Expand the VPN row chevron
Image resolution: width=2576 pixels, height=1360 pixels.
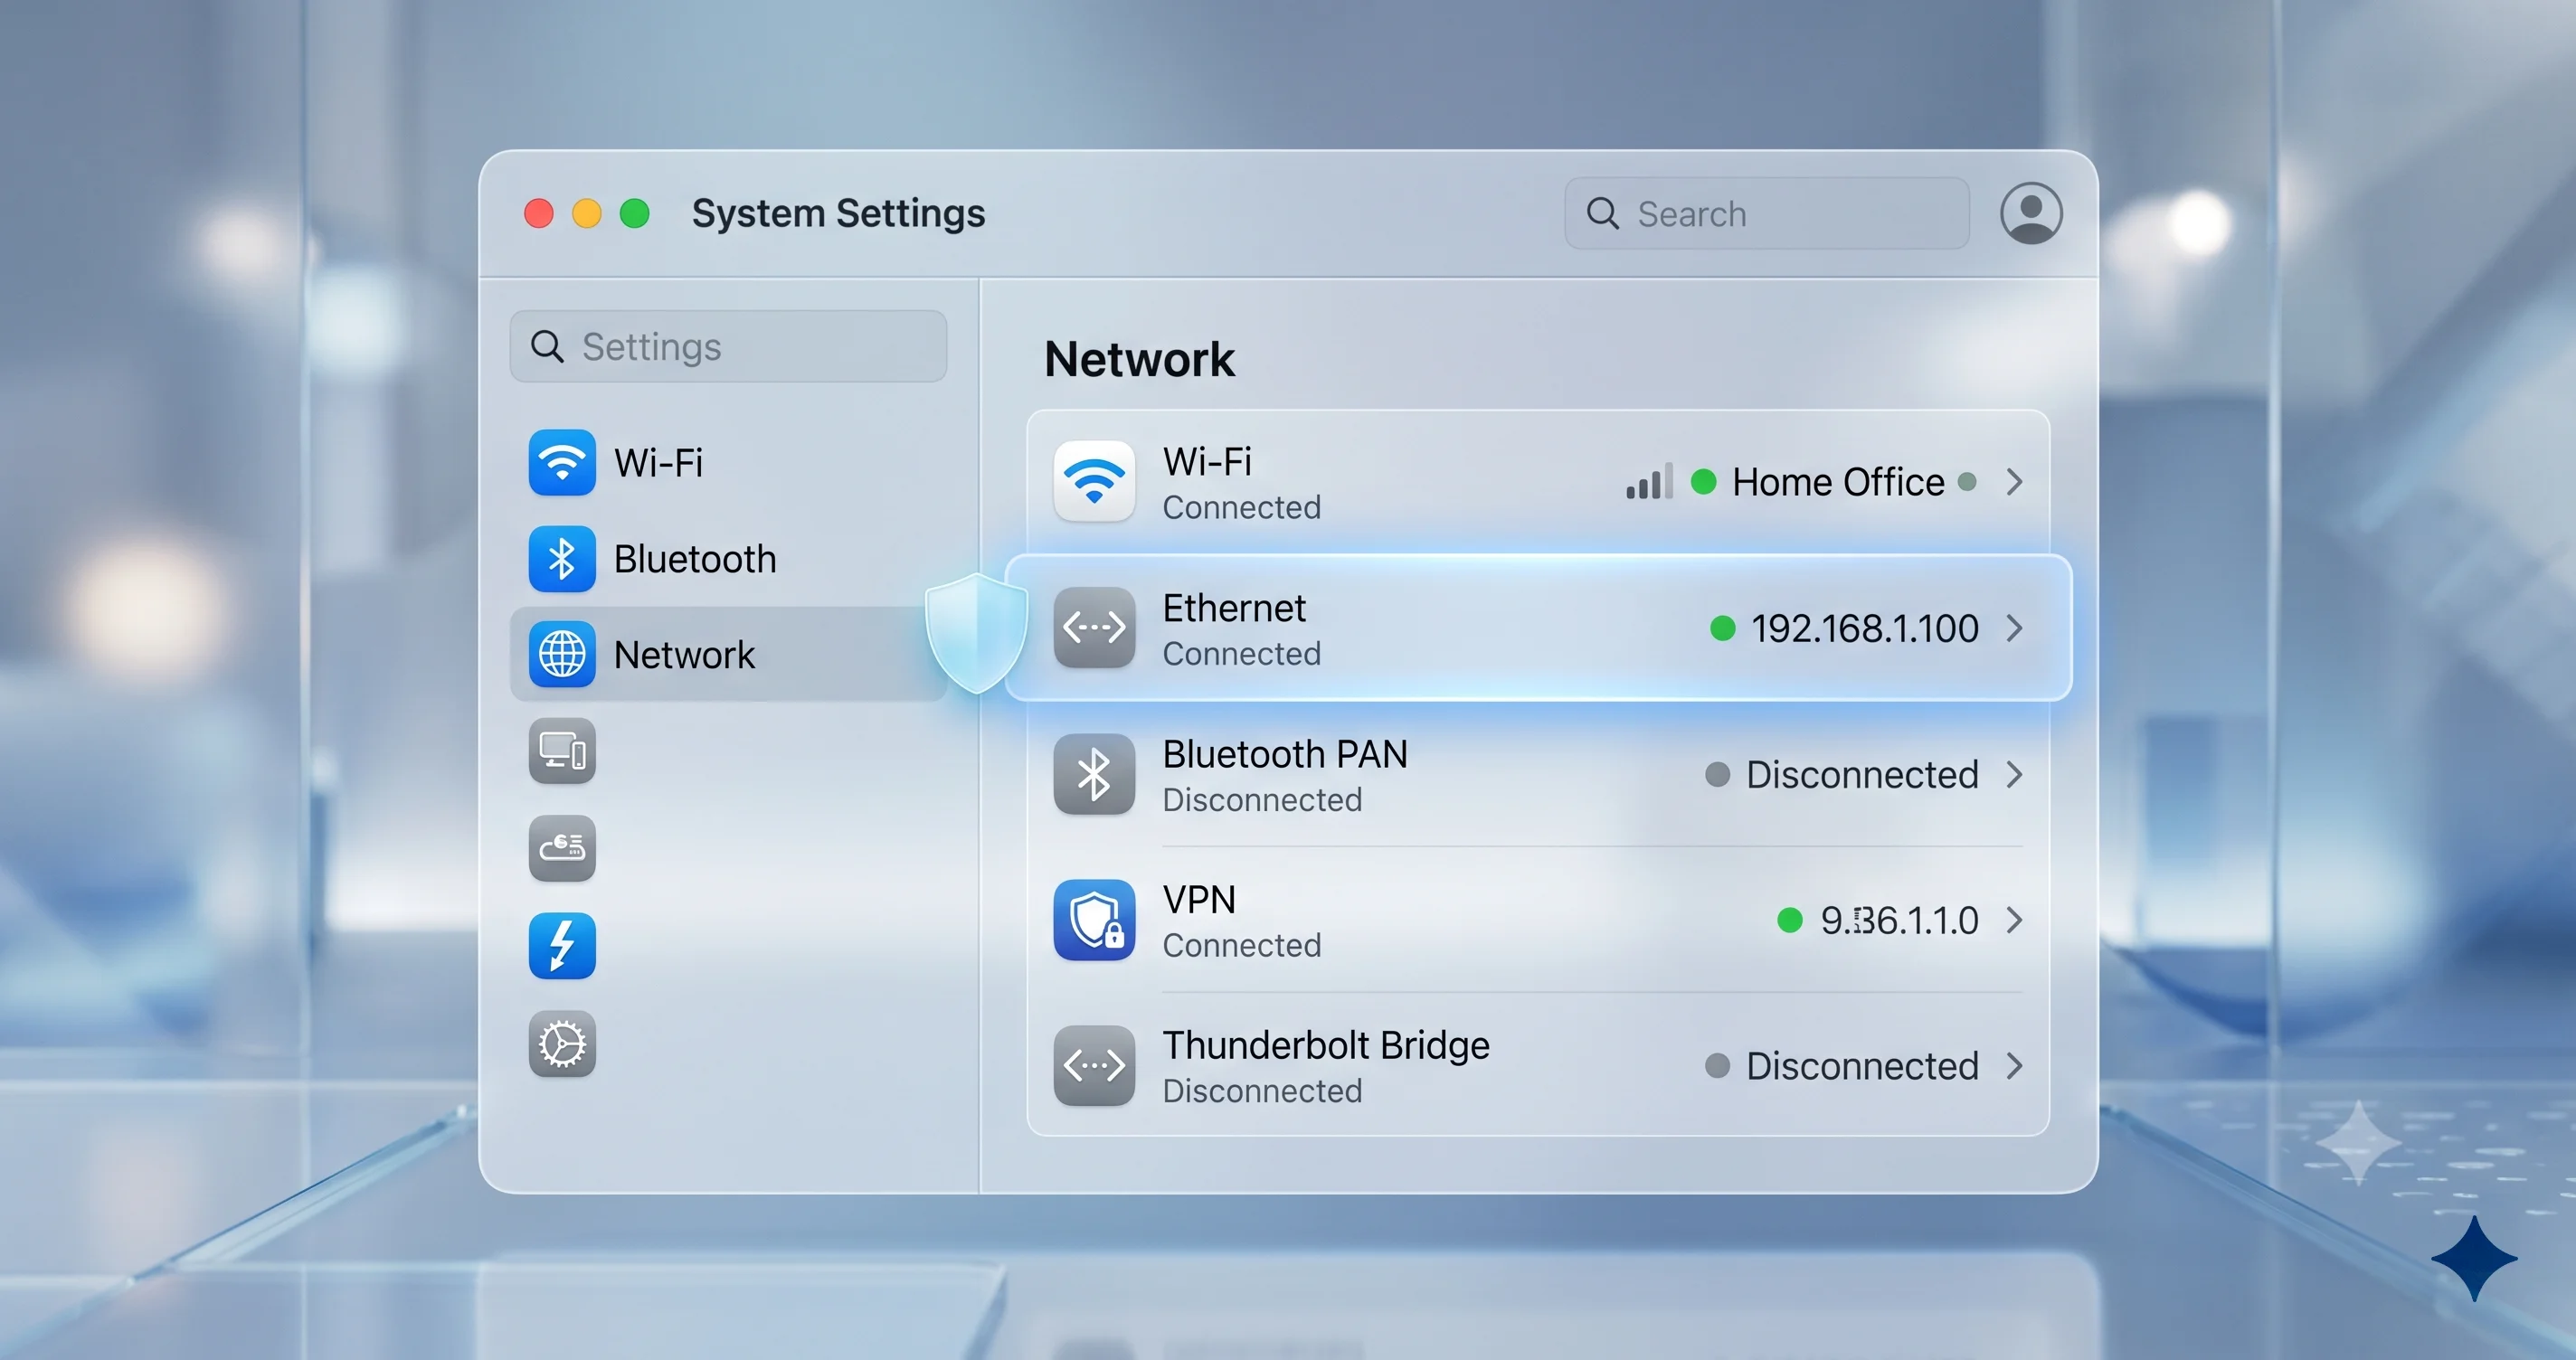2015,920
